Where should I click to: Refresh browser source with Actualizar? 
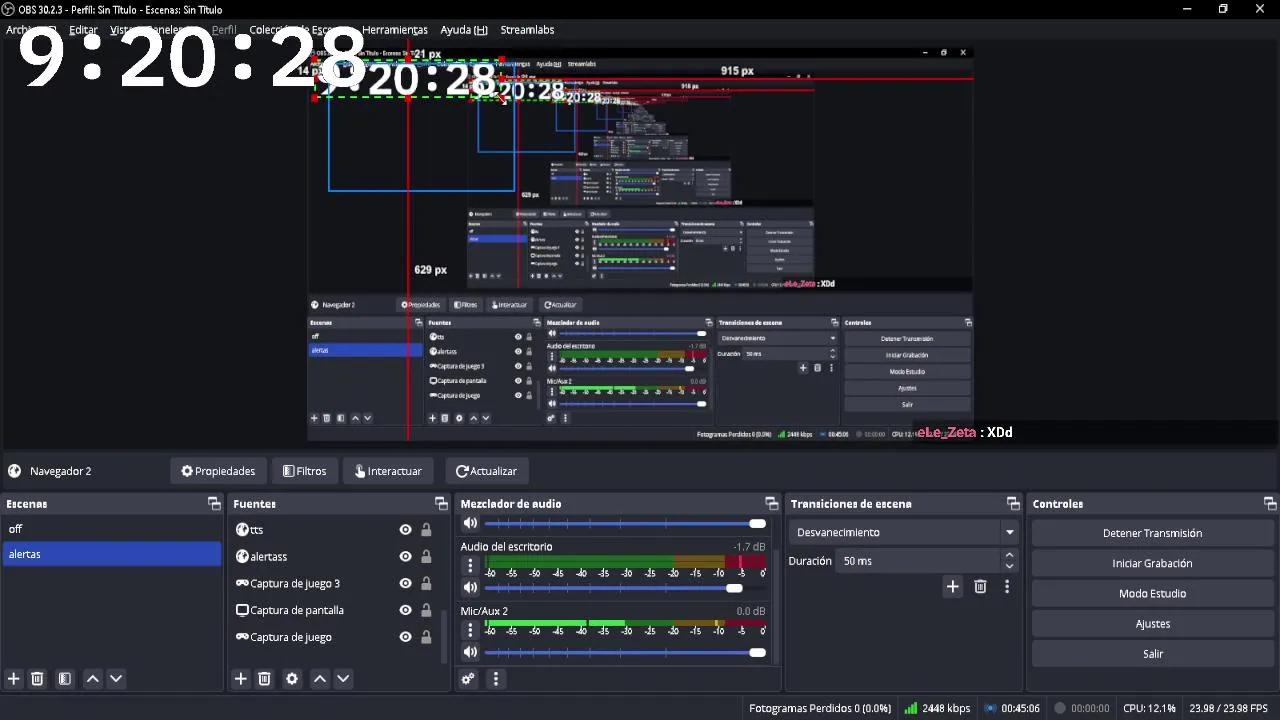(486, 471)
